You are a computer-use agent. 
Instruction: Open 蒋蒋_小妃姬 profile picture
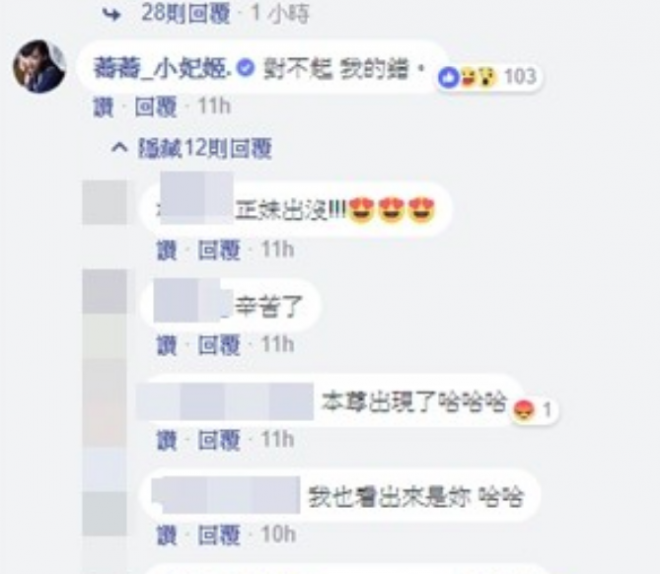tap(40, 66)
